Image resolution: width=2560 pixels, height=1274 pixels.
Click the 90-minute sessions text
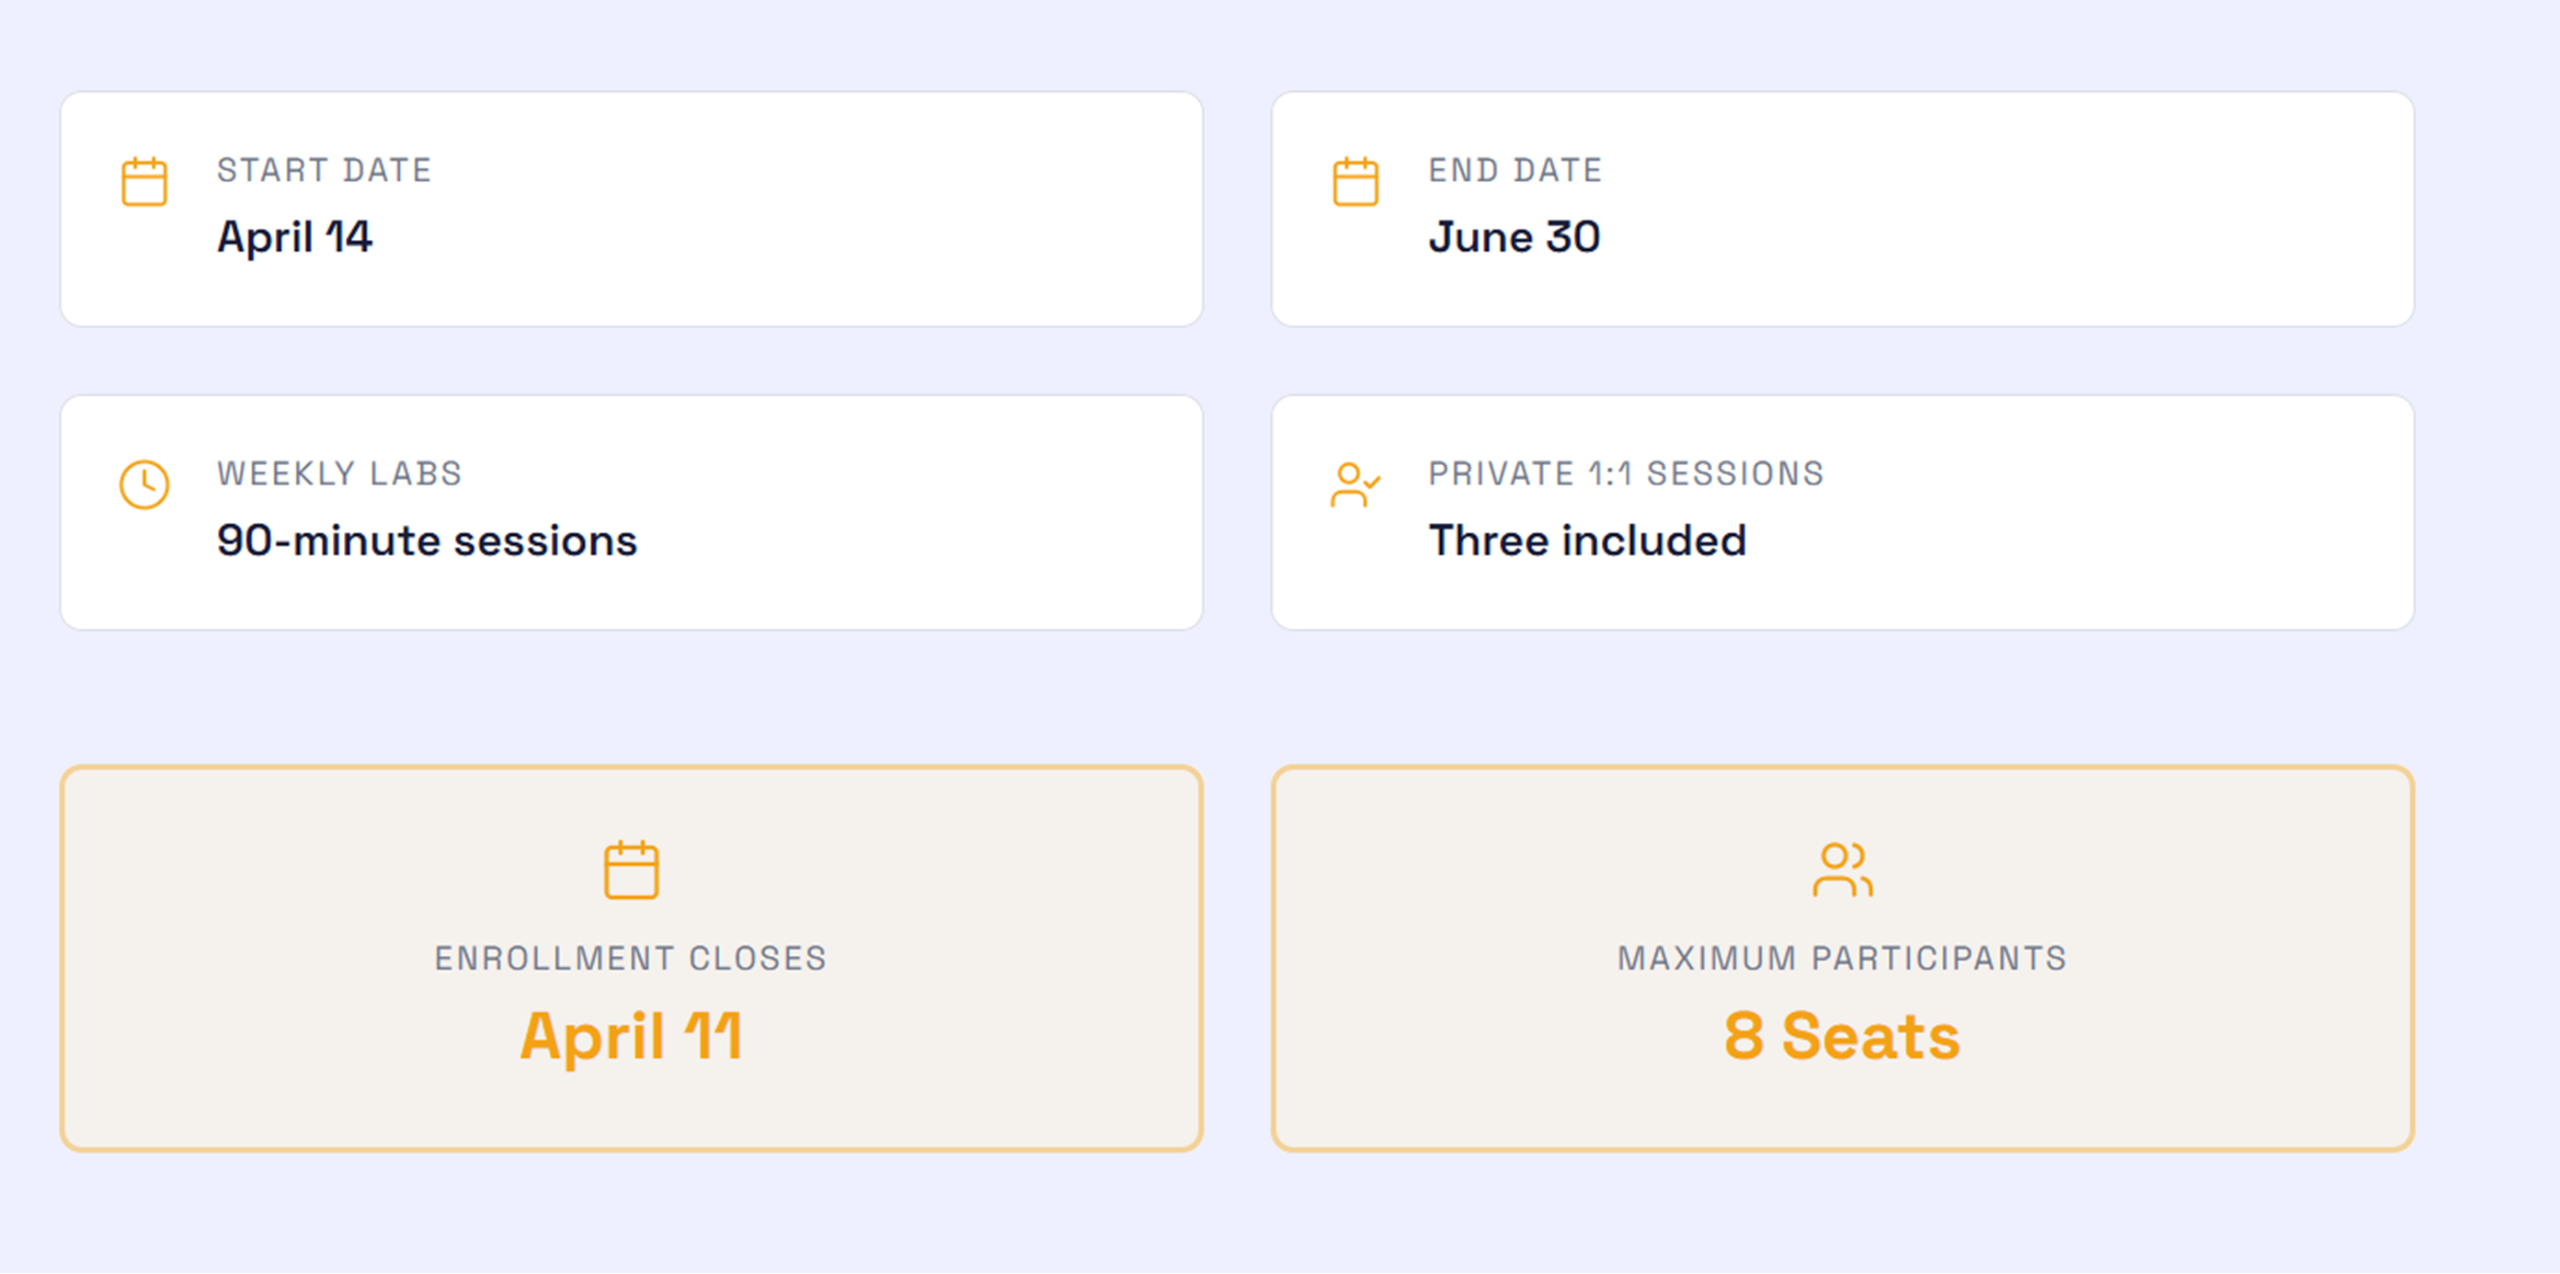coord(427,541)
